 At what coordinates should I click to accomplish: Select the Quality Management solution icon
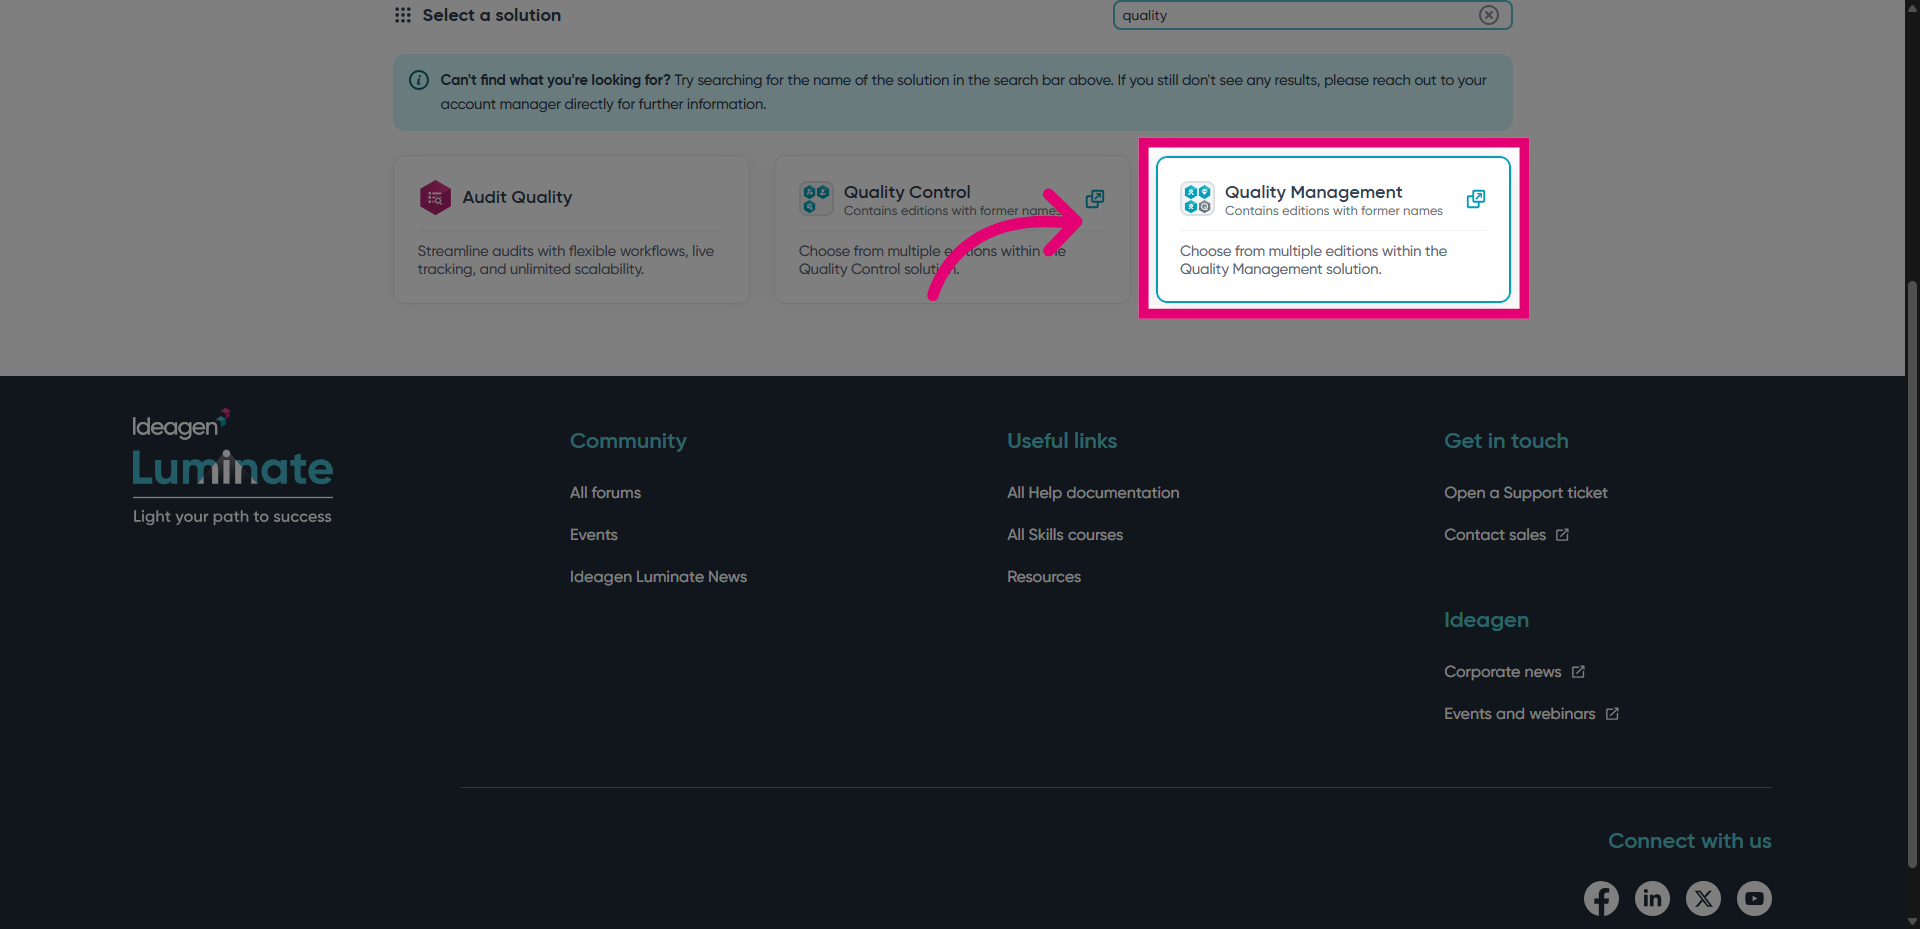(x=1196, y=198)
